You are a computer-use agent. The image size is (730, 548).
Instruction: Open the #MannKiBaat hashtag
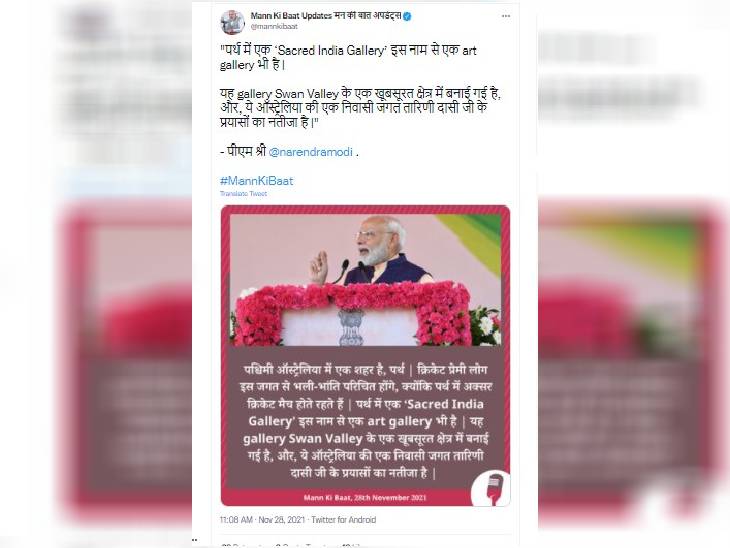[257, 181]
